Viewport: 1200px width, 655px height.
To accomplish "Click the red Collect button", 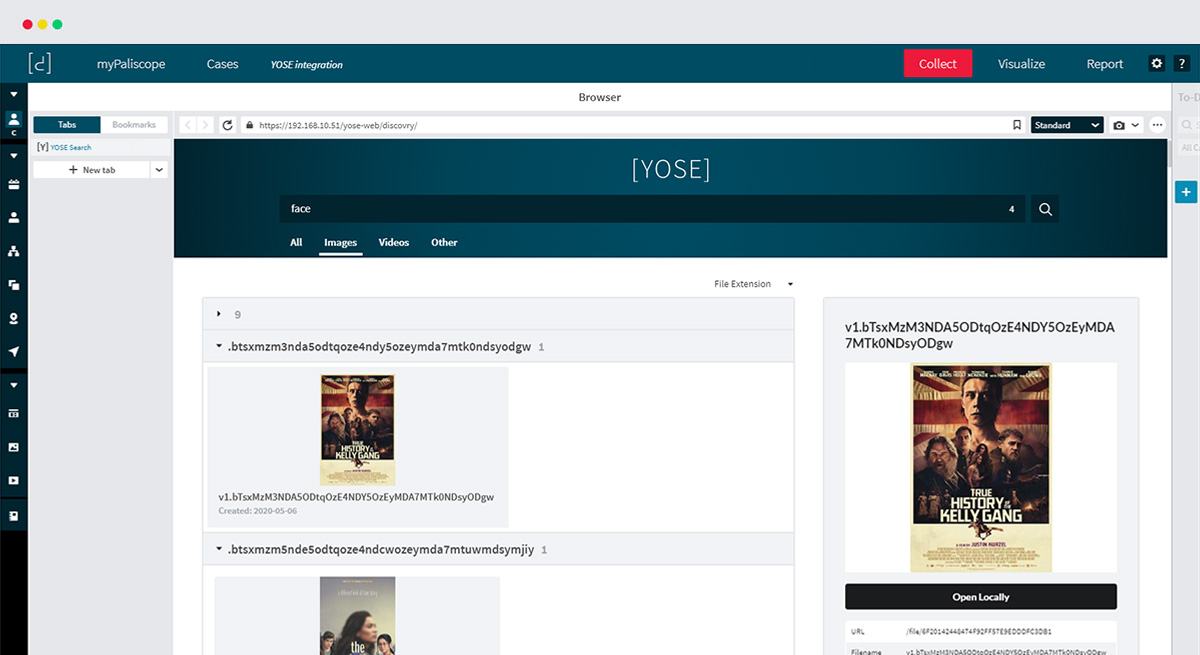I will click(x=937, y=63).
